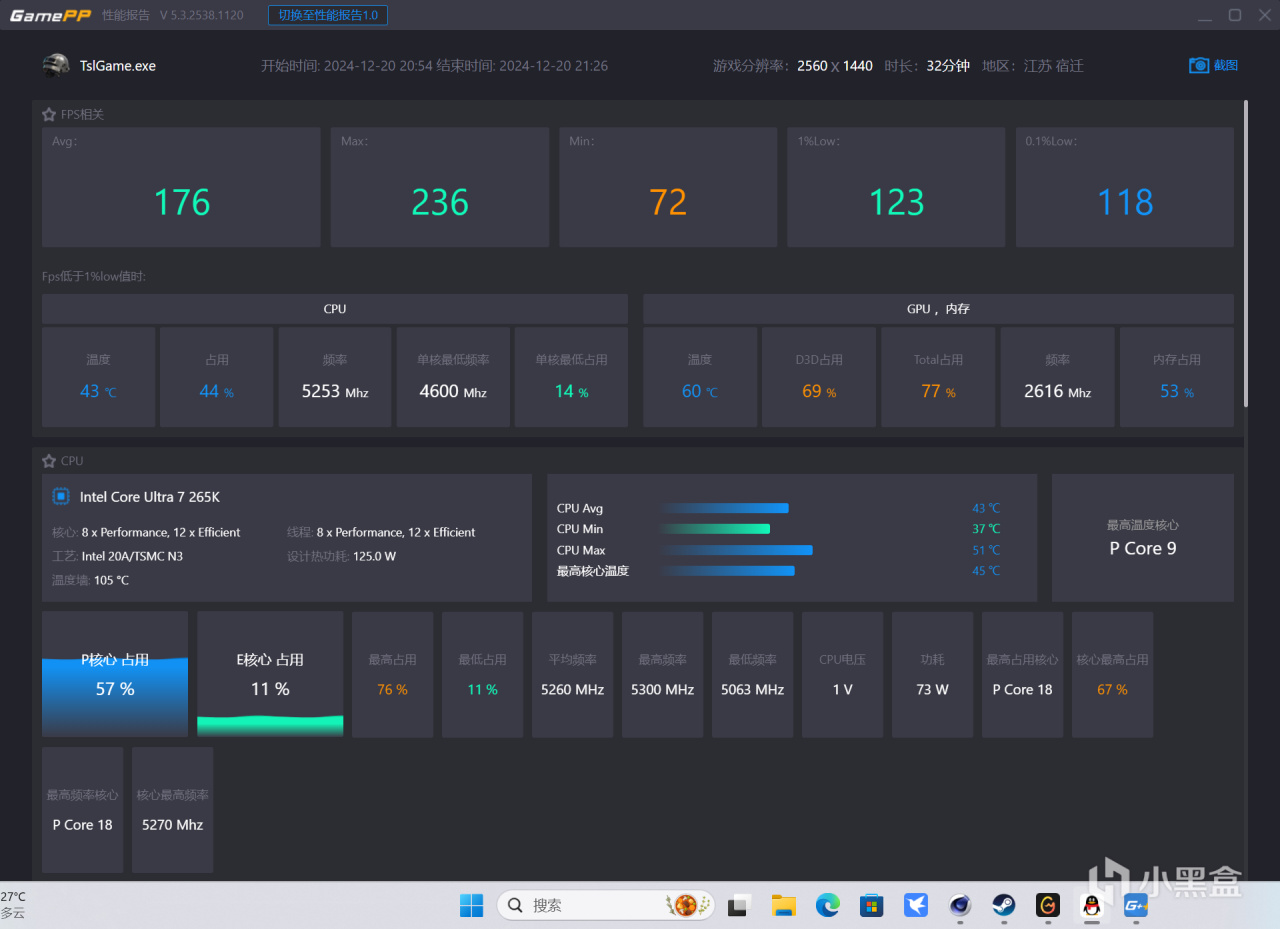Click the Total占用 77 % card

[938, 377]
